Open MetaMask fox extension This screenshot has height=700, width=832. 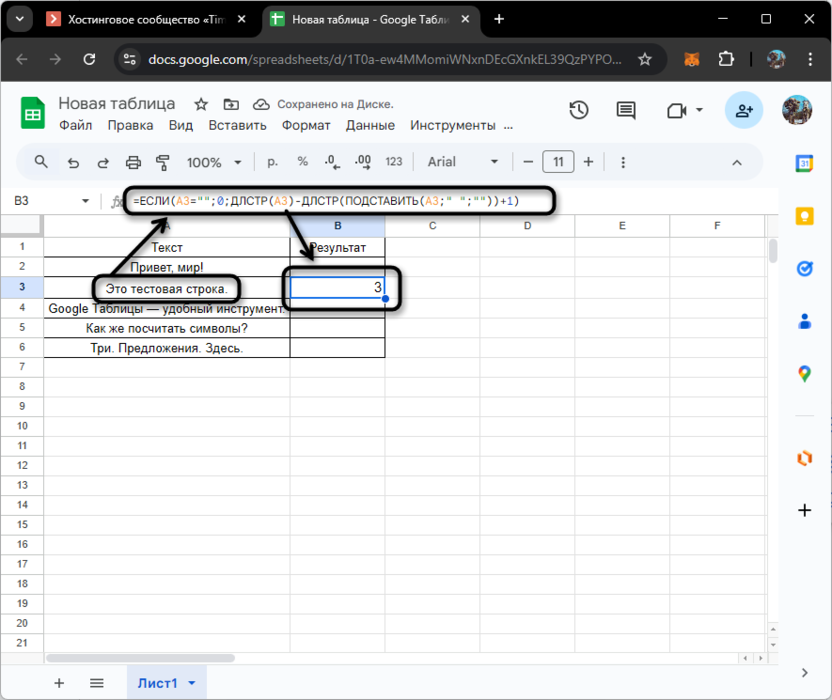click(x=691, y=59)
